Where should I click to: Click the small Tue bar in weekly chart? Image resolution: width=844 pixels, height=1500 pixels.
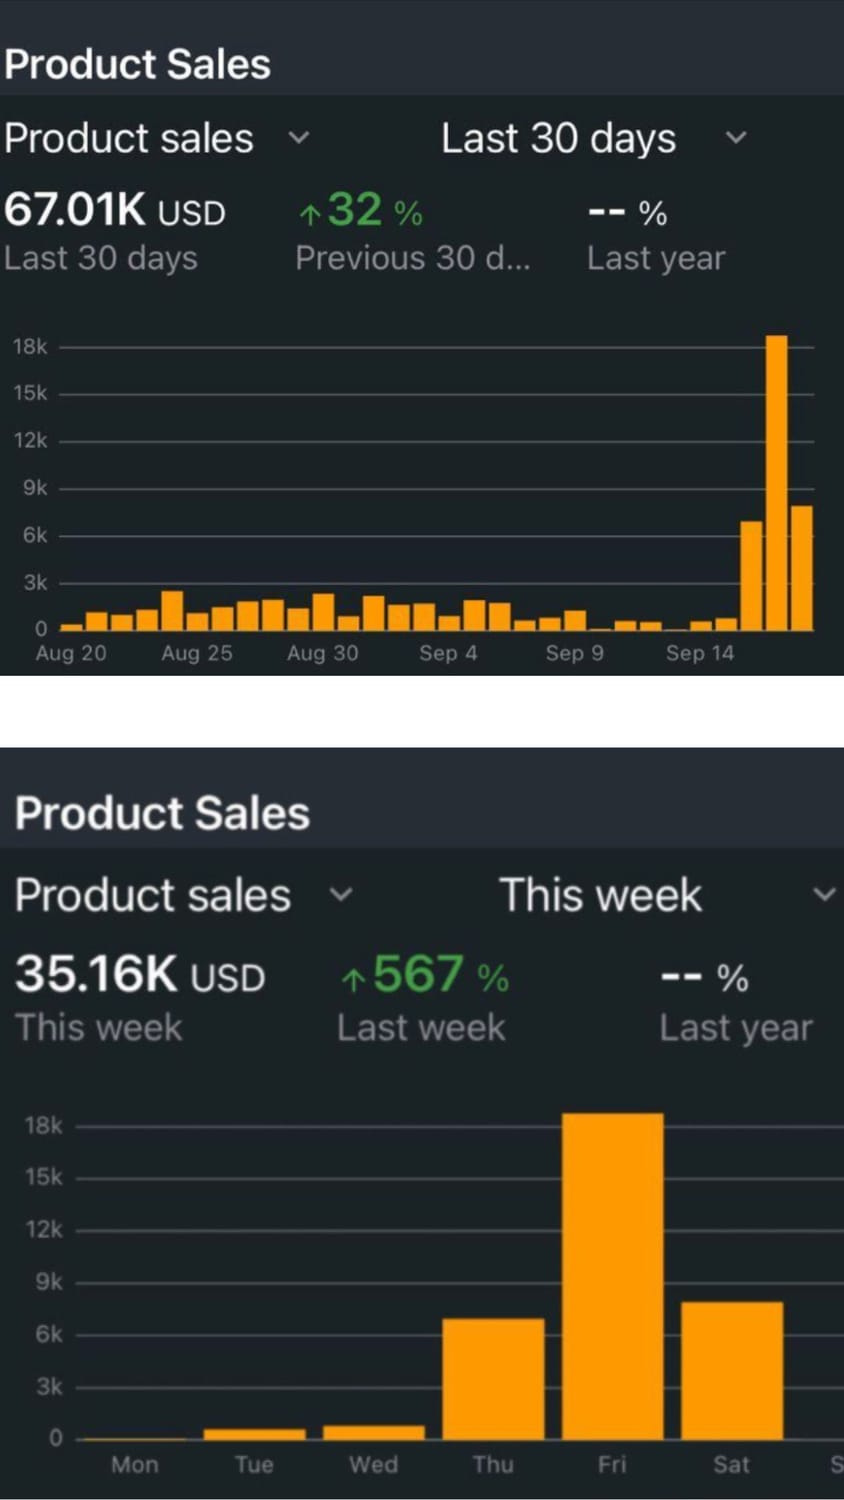(x=254, y=1434)
